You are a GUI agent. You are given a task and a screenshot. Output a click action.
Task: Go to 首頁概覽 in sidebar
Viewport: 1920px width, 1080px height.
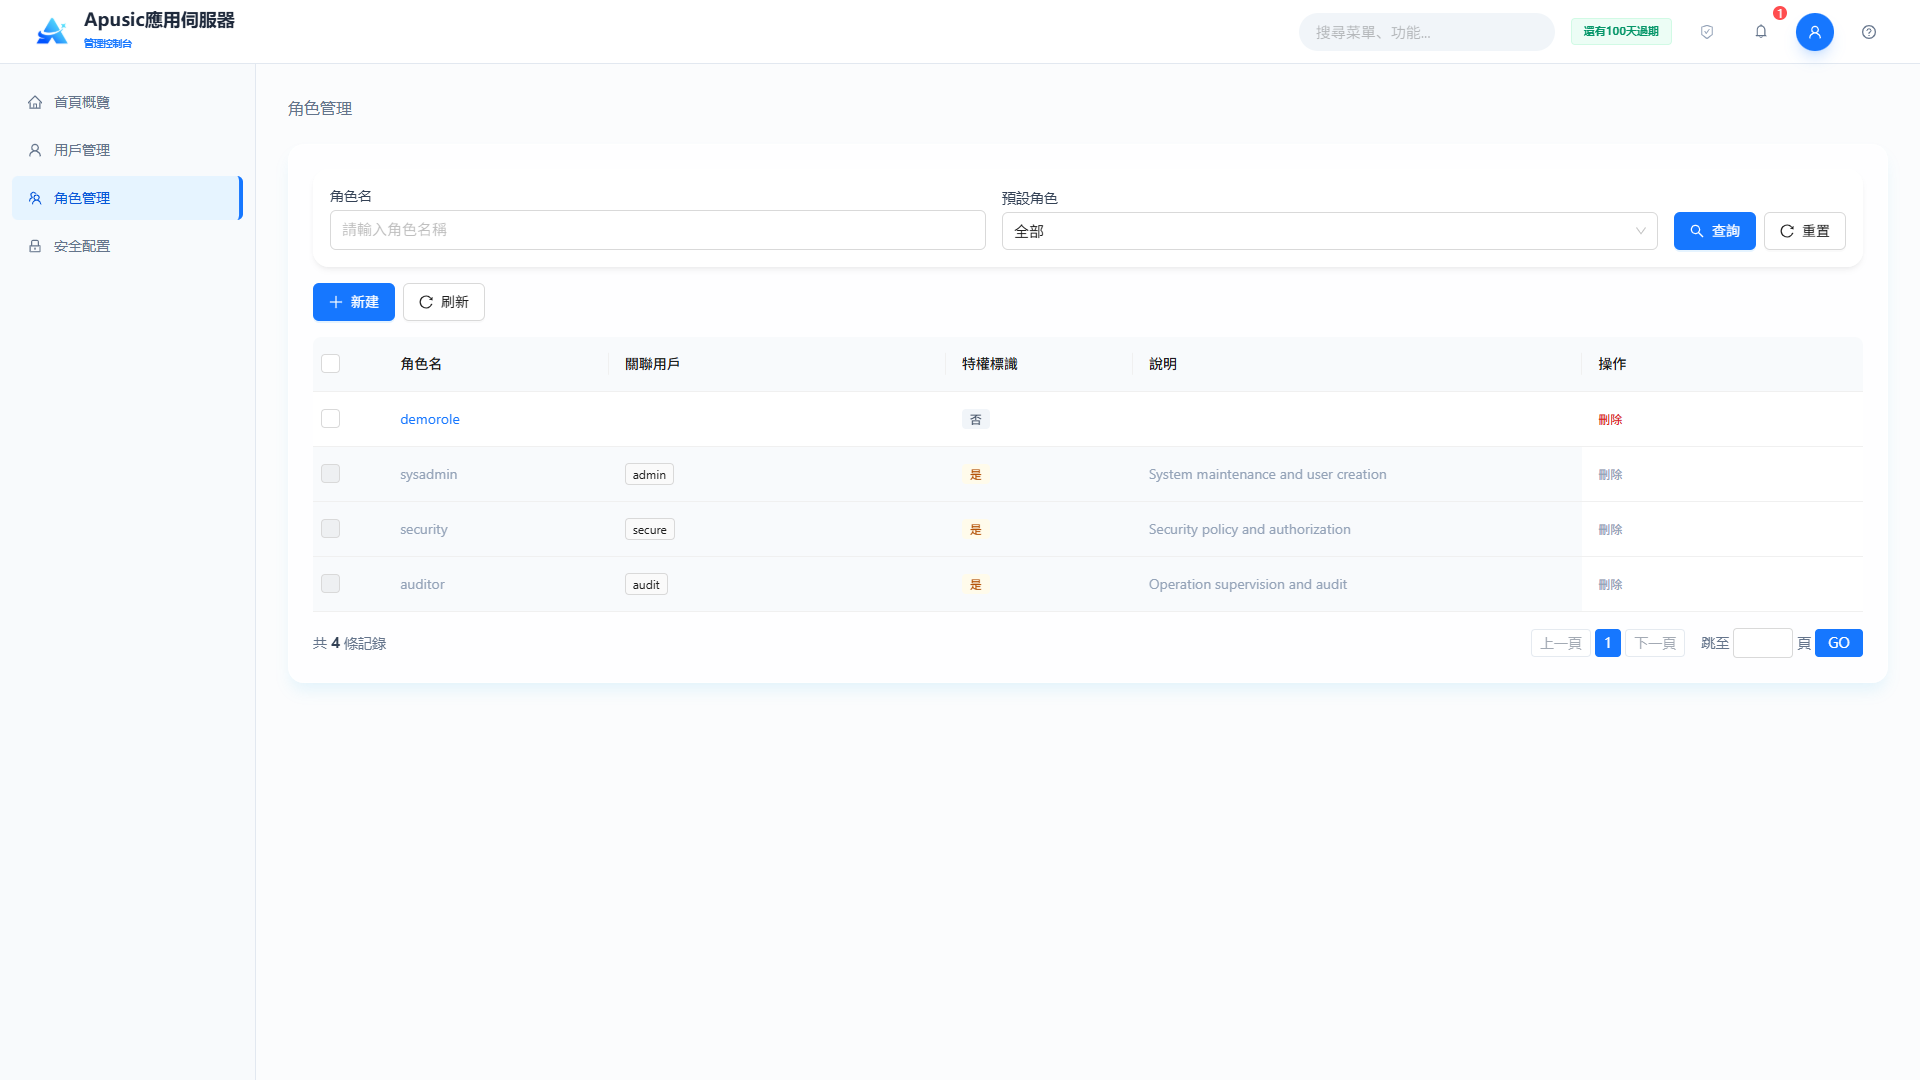click(128, 102)
